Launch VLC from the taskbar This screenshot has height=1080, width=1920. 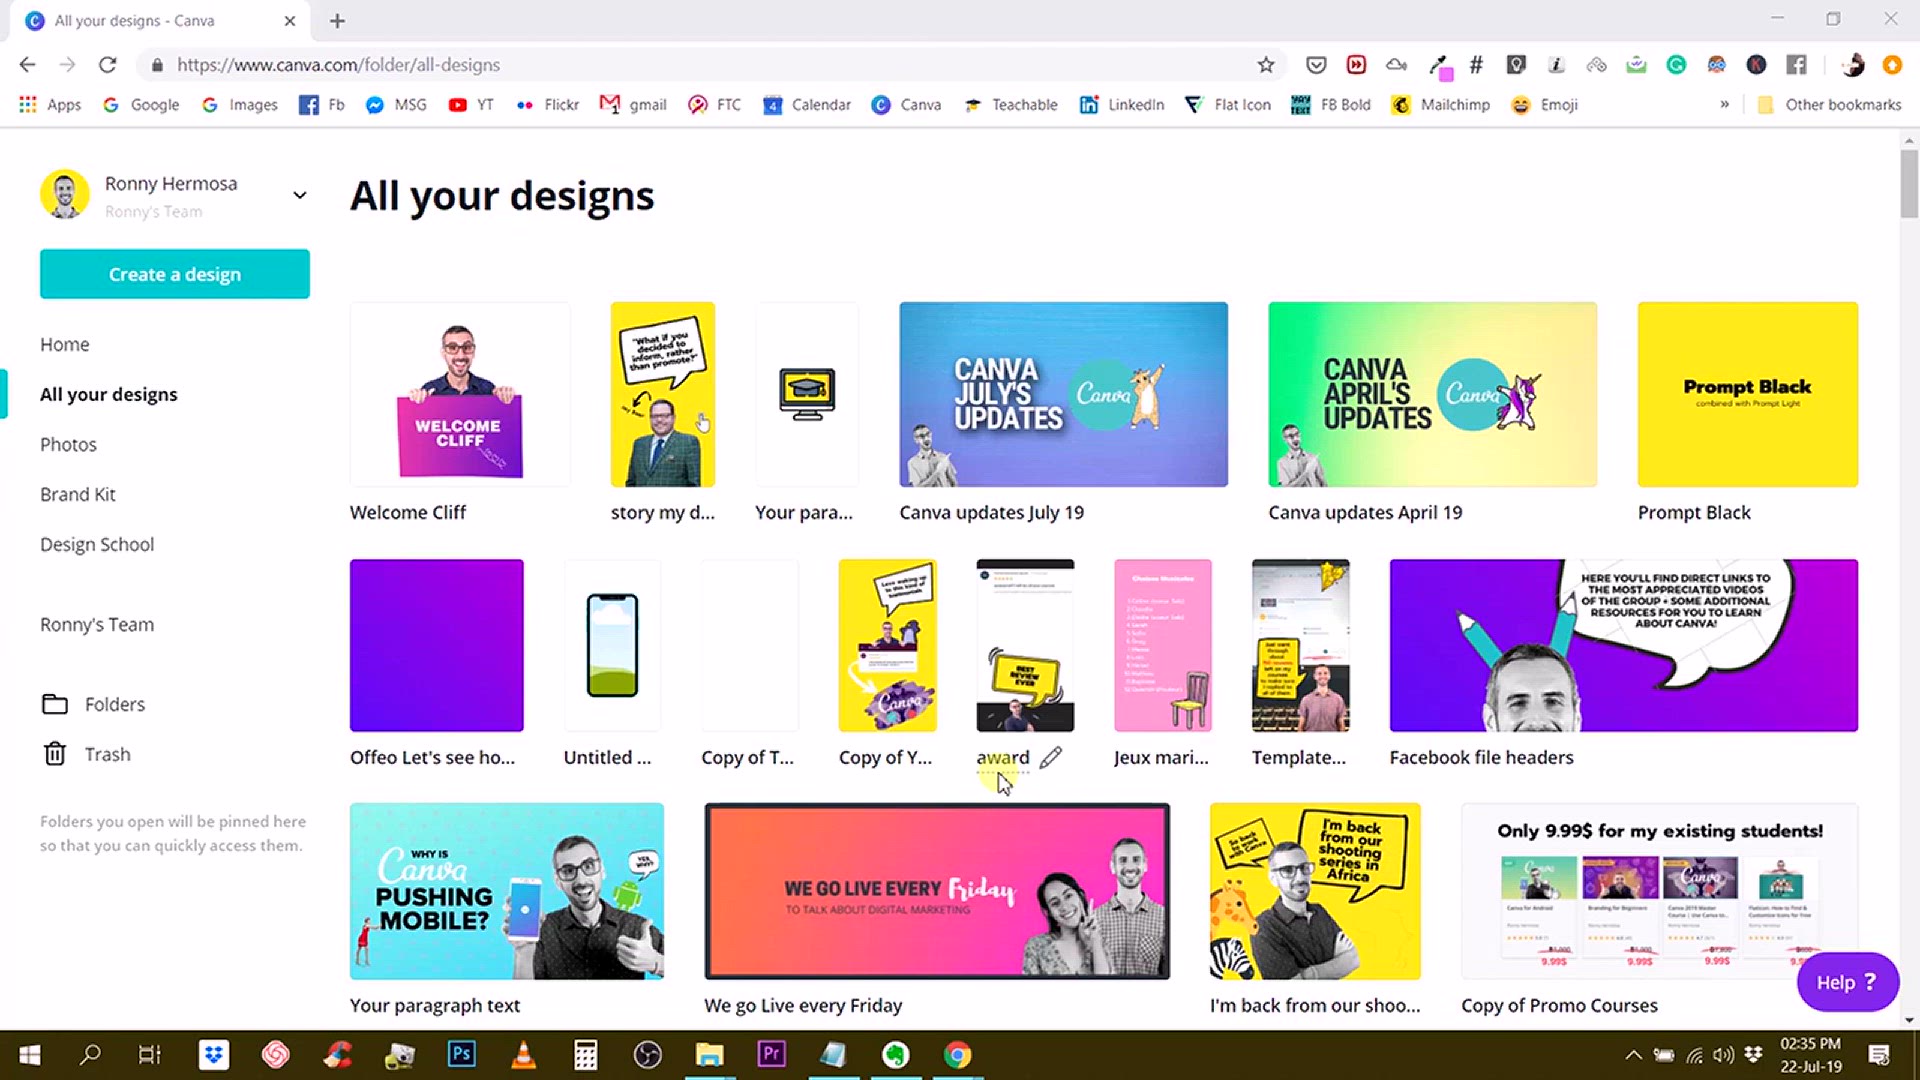[x=523, y=1054]
